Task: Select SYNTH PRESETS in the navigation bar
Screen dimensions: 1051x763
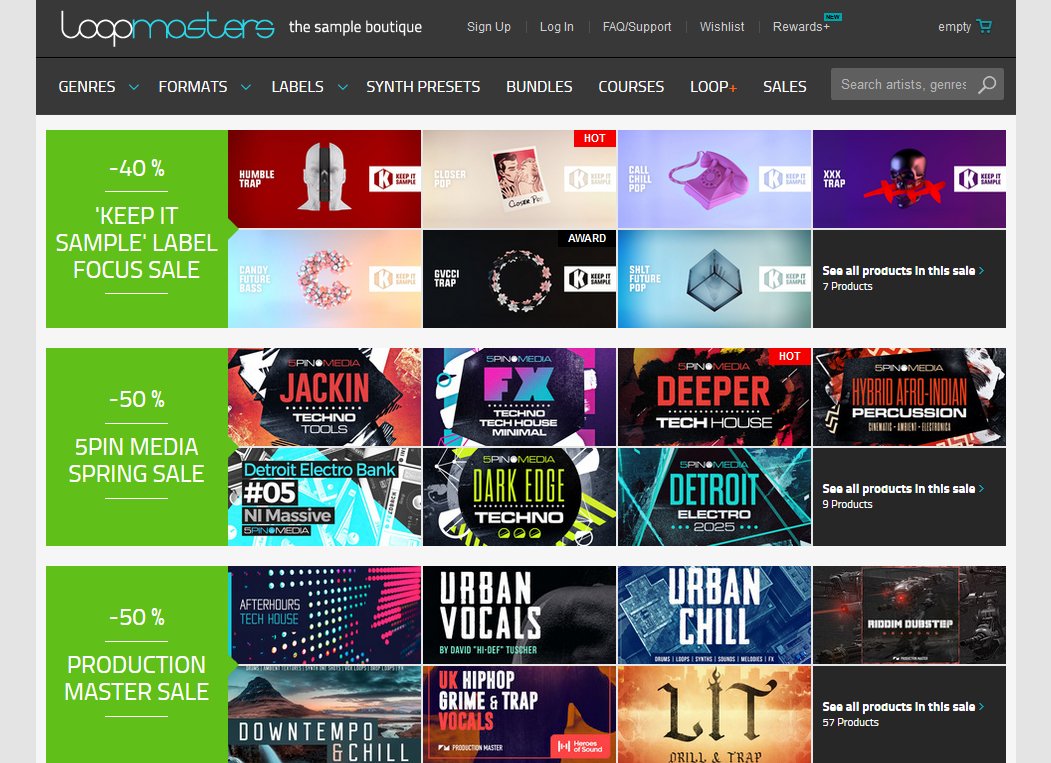Action: [423, 86]
